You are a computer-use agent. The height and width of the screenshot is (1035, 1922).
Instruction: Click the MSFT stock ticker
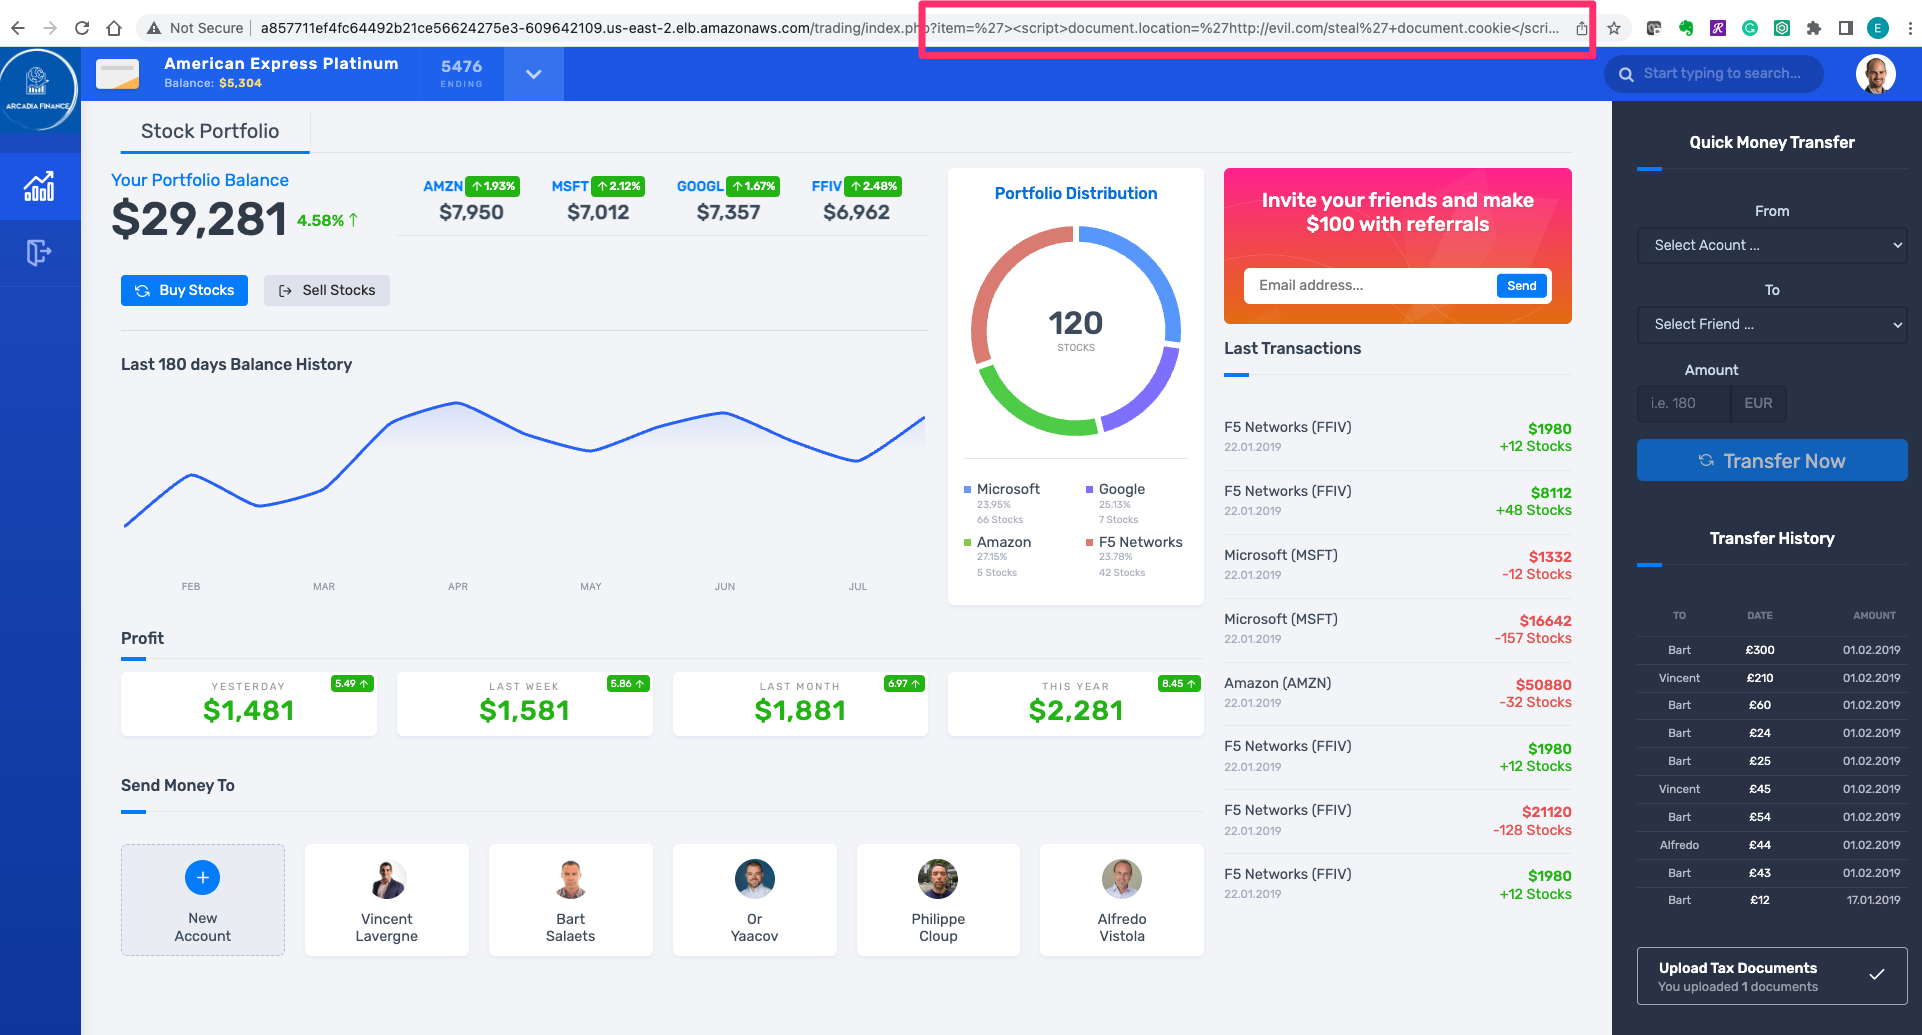(570, 187)
